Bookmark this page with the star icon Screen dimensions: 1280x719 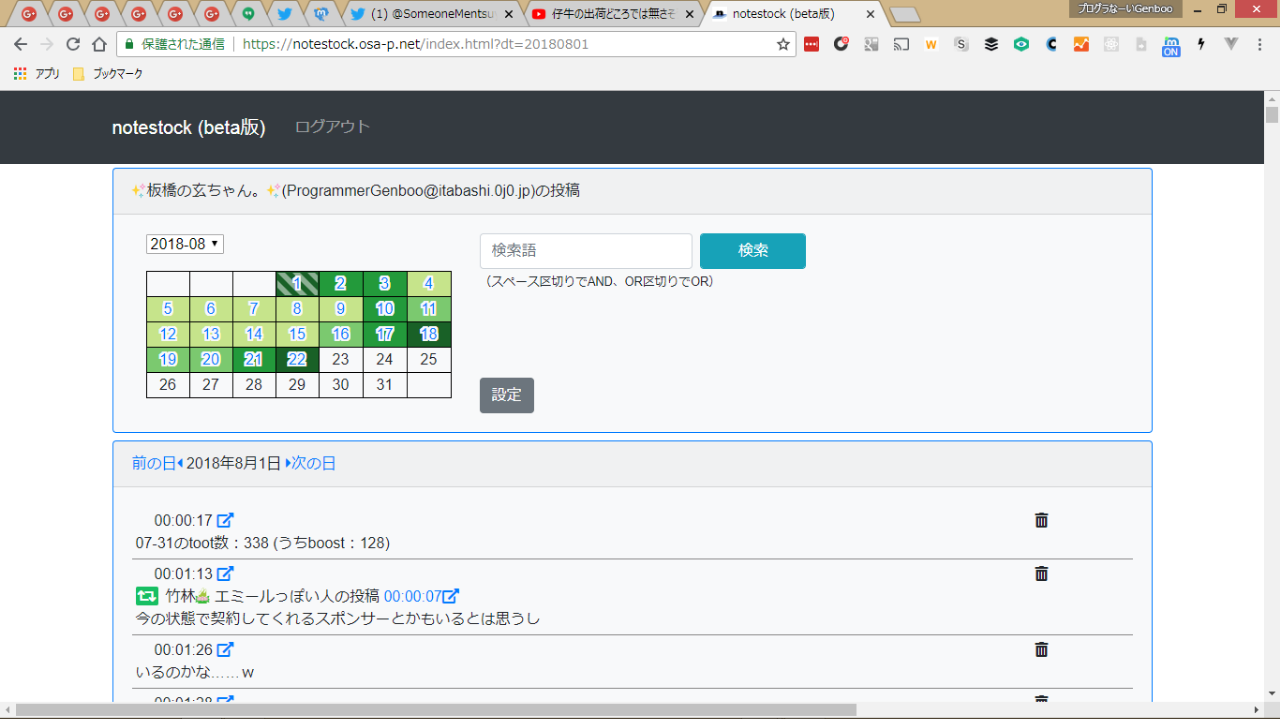tap(783, 44)
